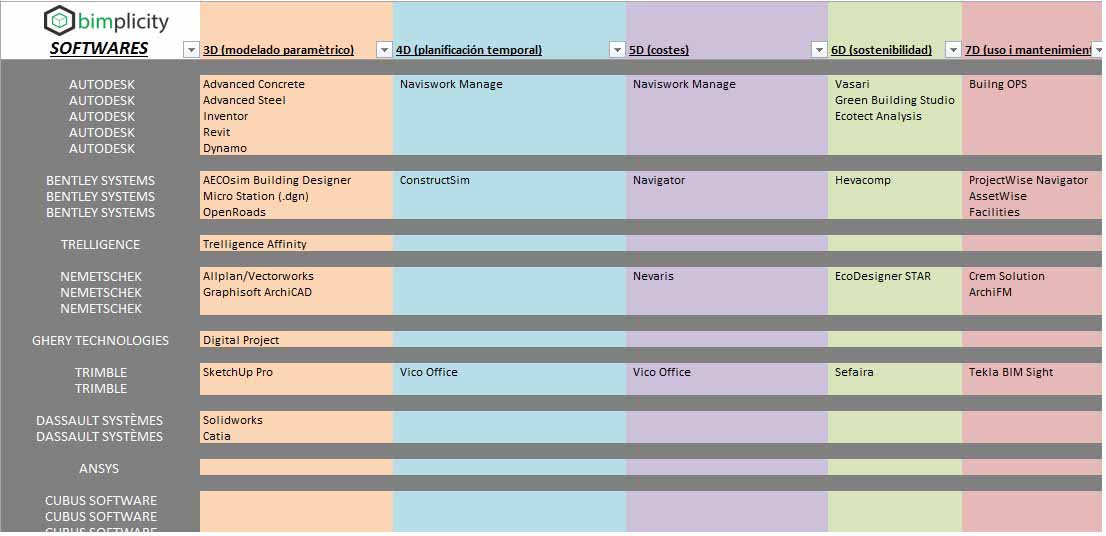Select the Ecotect Analysis cell
The height and width of the screenshot is (536, 1106).
click(x=878, y=116)
